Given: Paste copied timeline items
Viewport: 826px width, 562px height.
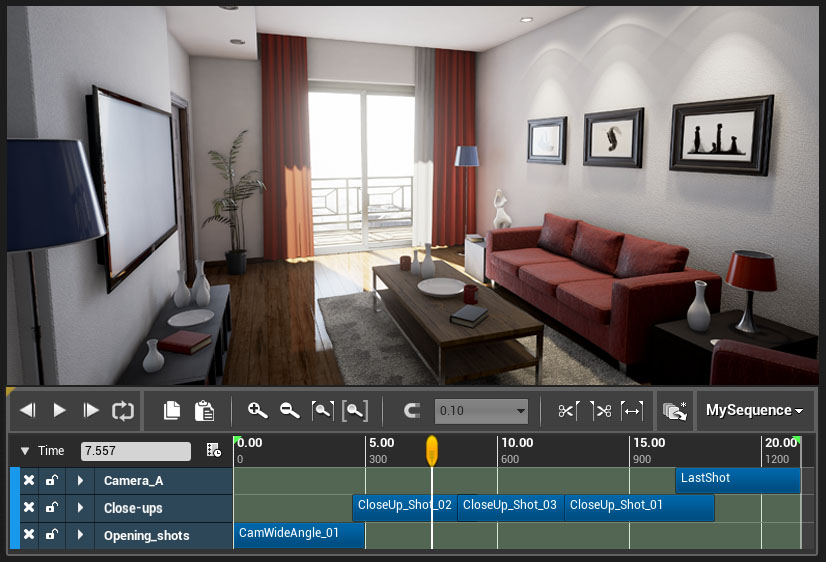Looking at the screenshot, I should click(x=204, y=411).
